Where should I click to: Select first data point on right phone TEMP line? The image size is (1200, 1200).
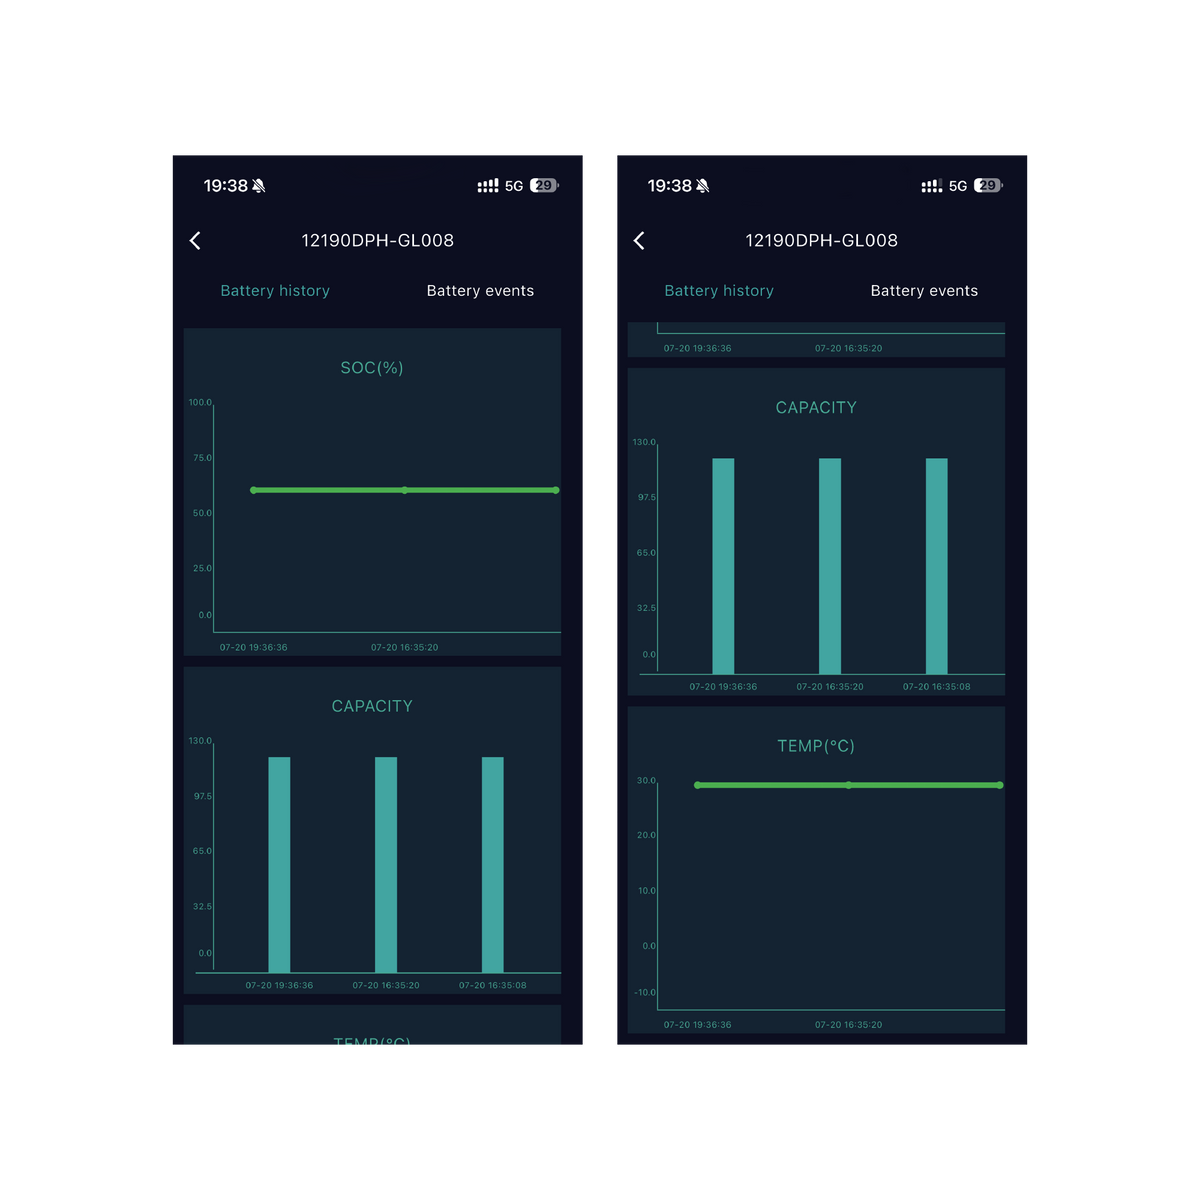(x=697, y=785)
